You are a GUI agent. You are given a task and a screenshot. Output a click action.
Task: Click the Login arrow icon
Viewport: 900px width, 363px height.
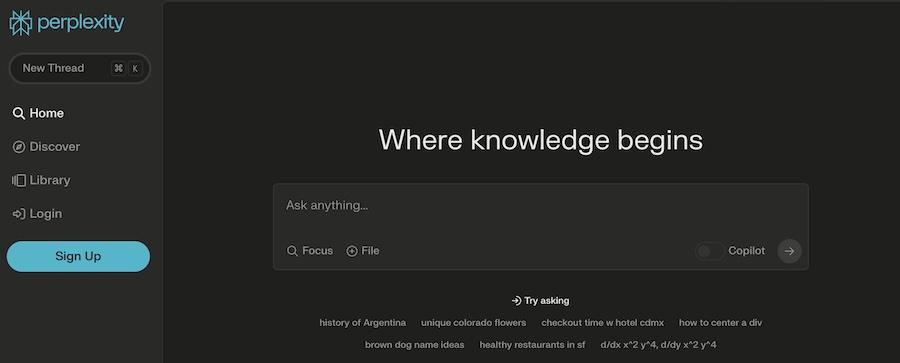pyautogui.click(x=19, y=214)
